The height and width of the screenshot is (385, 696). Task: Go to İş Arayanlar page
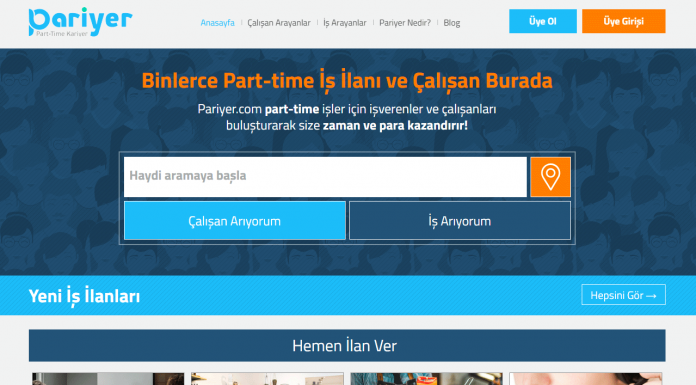[345, 23]
